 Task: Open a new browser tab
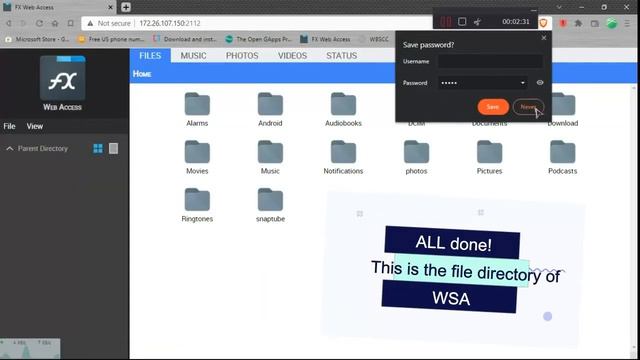coord(126,7)
